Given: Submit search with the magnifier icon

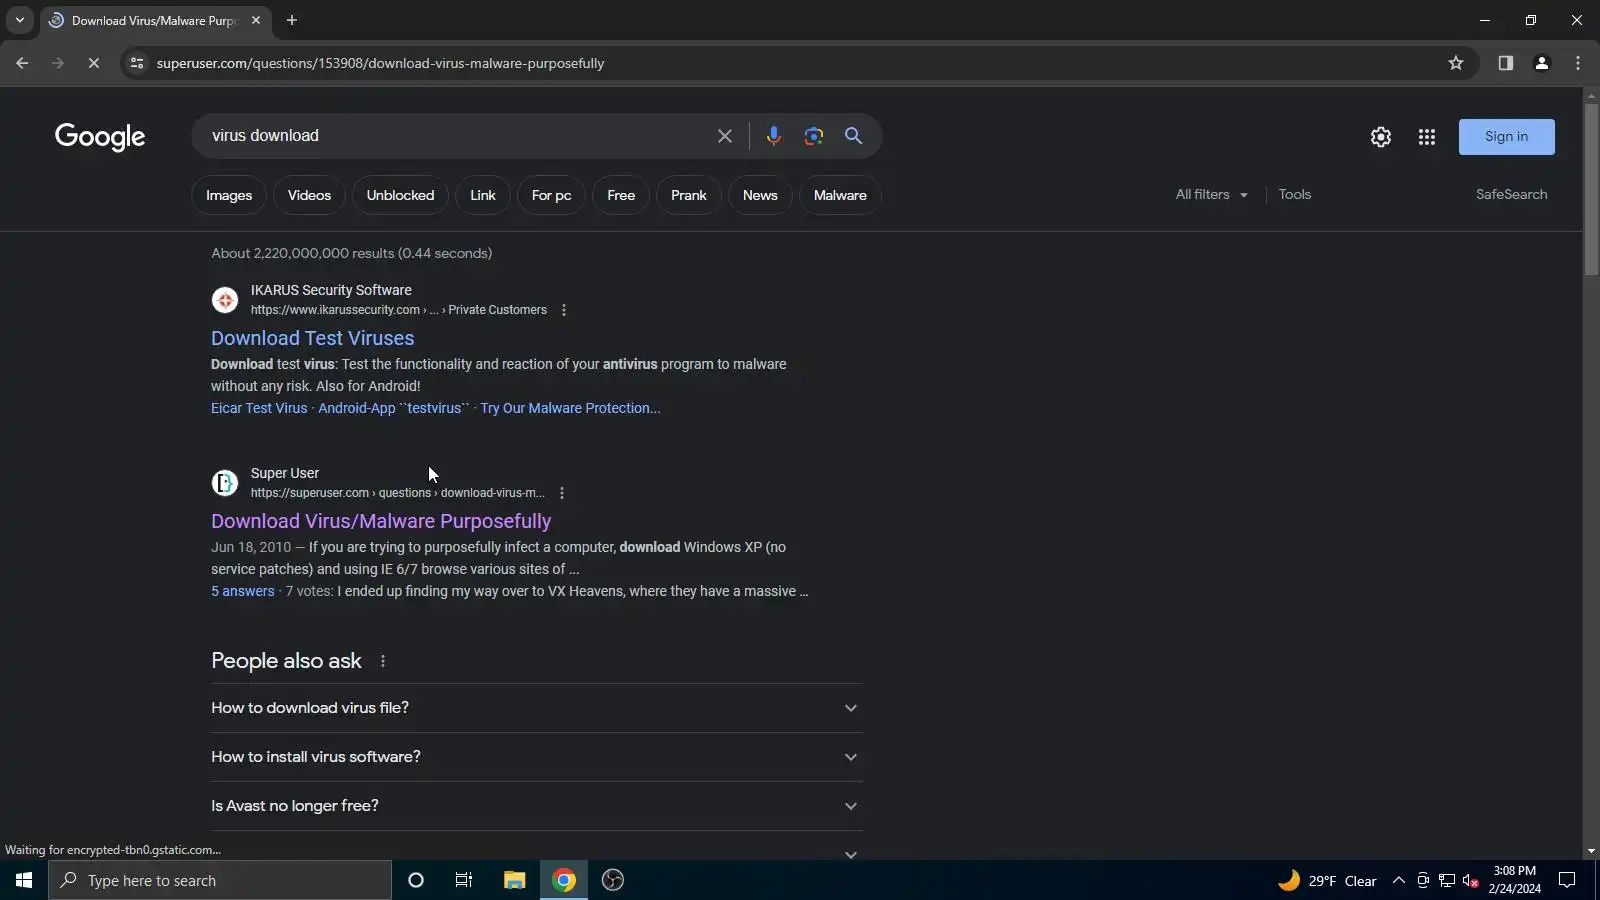Looking at the screenshot, I should pos(853,136).
